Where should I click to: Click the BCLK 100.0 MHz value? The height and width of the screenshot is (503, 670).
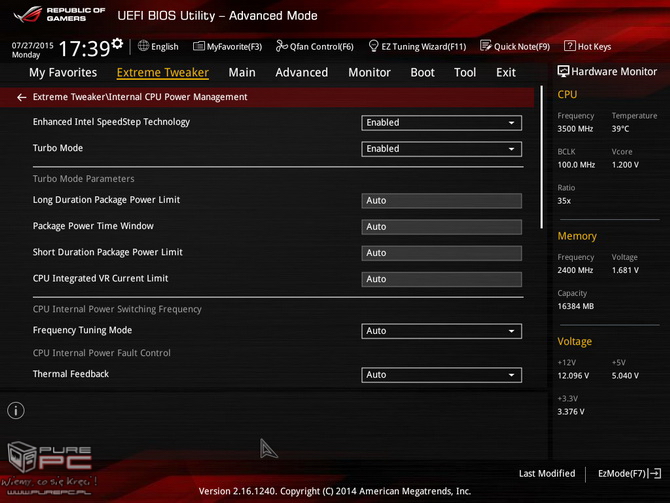point(576,165)
